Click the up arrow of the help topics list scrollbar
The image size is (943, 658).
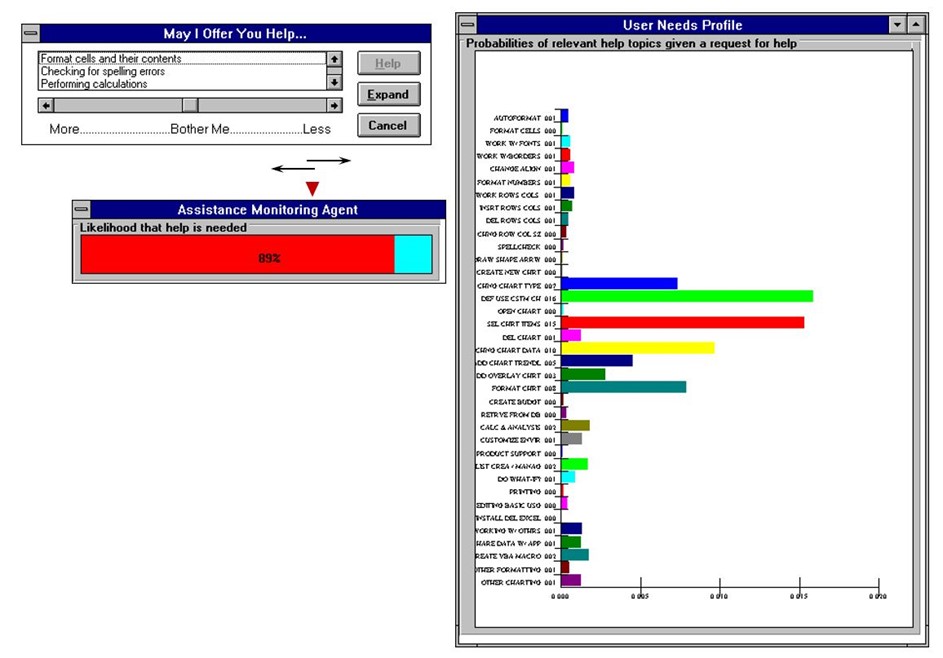[x=335, y=59]
